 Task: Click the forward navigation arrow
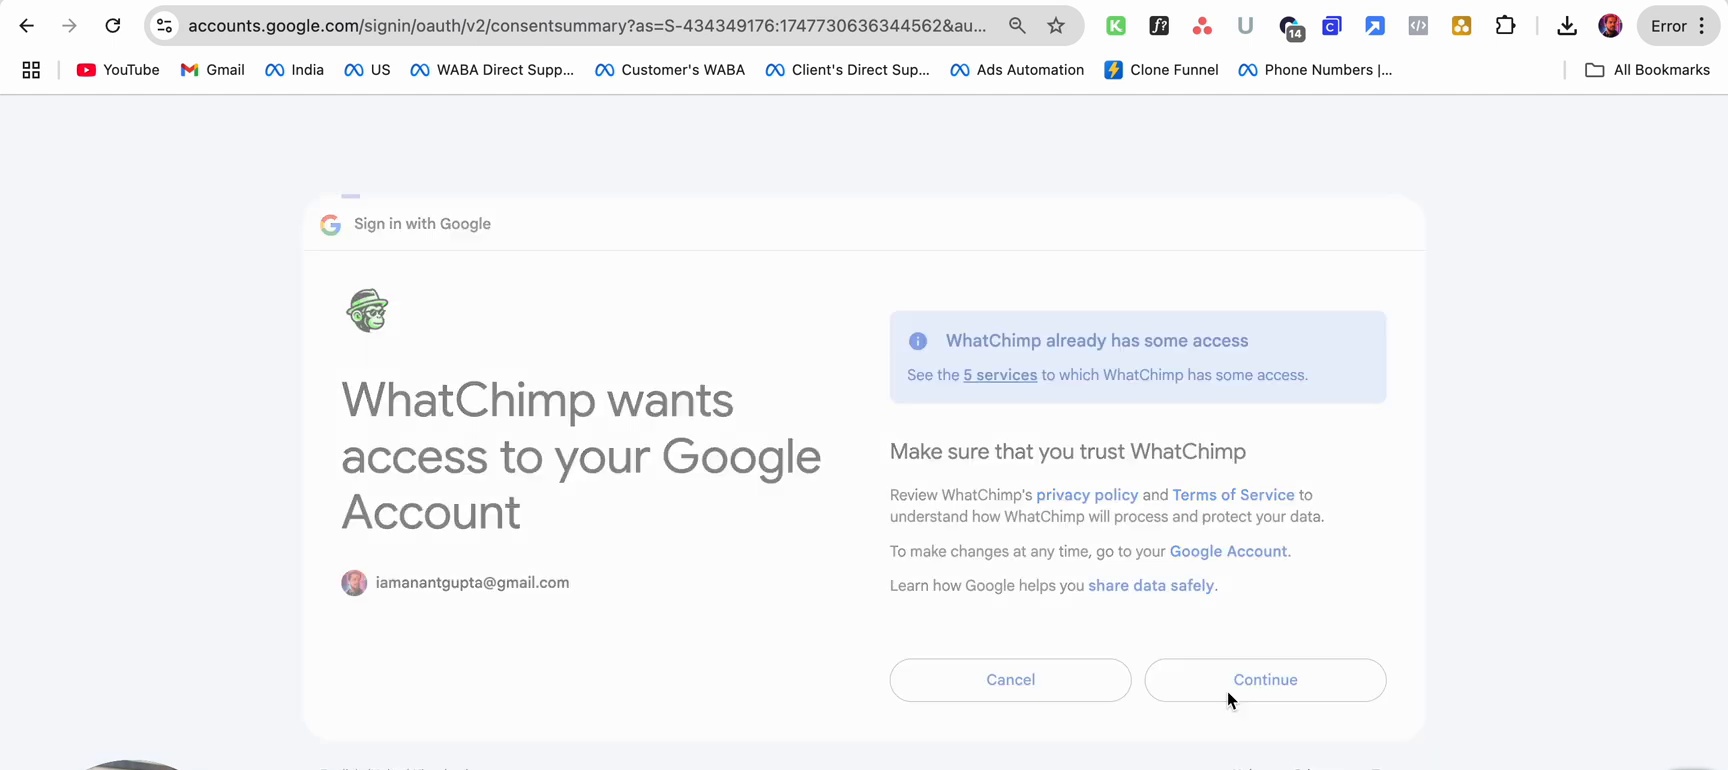[69, 26]
